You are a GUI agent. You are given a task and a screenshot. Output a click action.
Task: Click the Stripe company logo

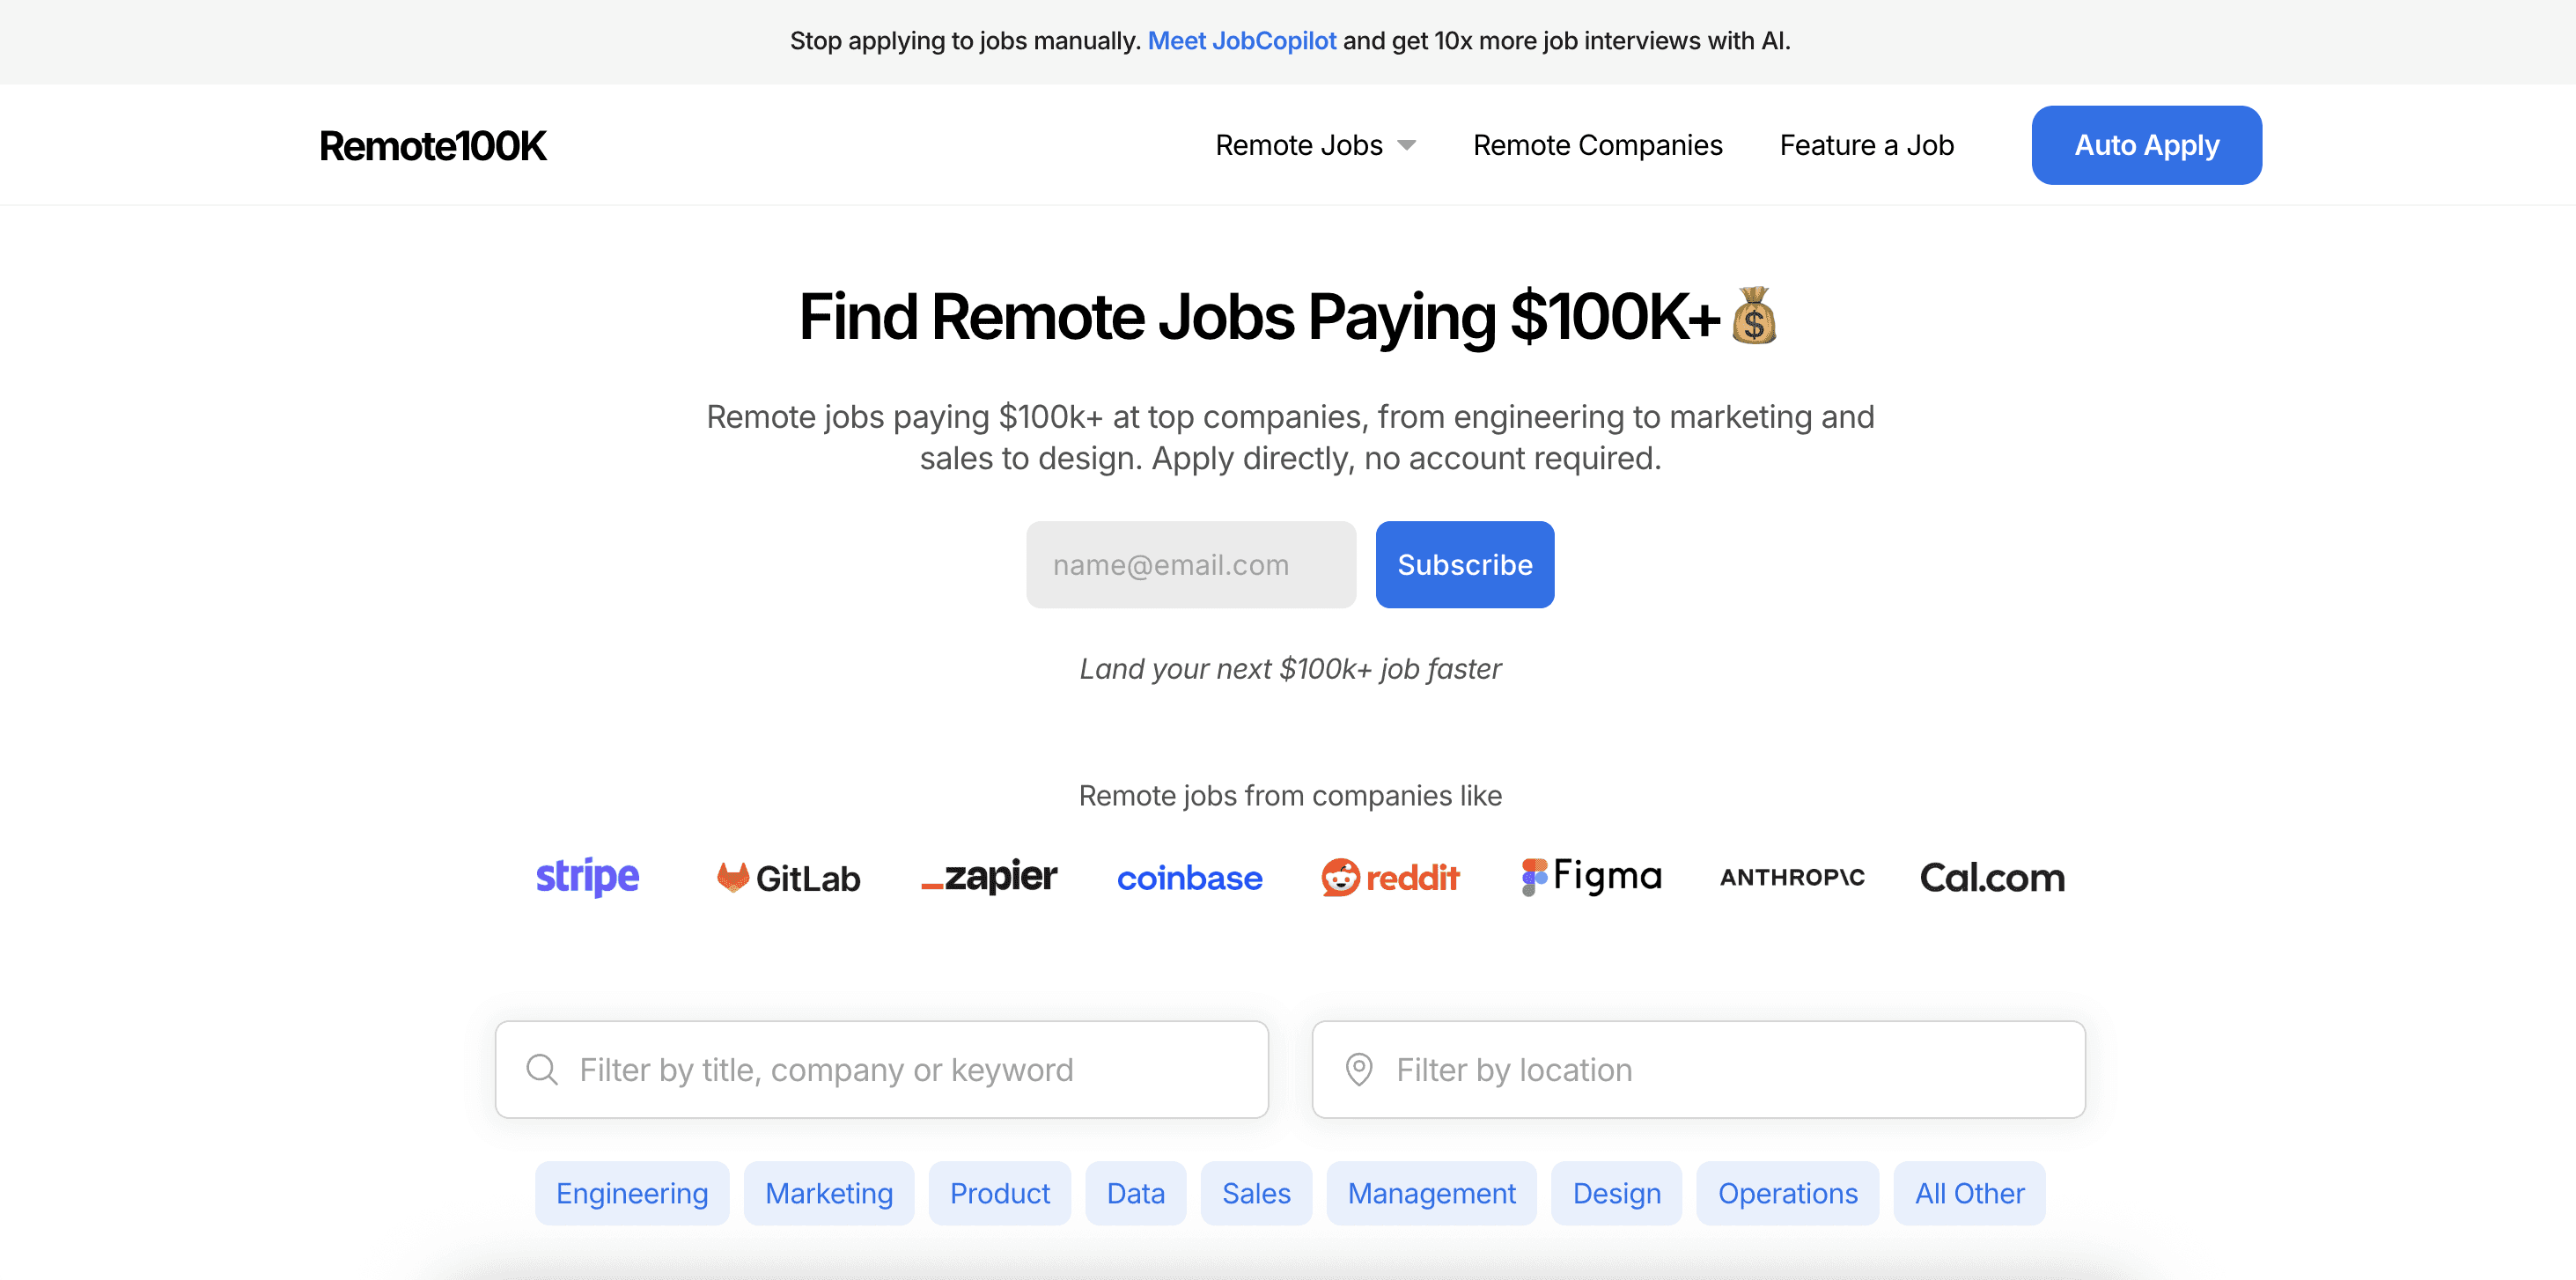tap(587, 877)
